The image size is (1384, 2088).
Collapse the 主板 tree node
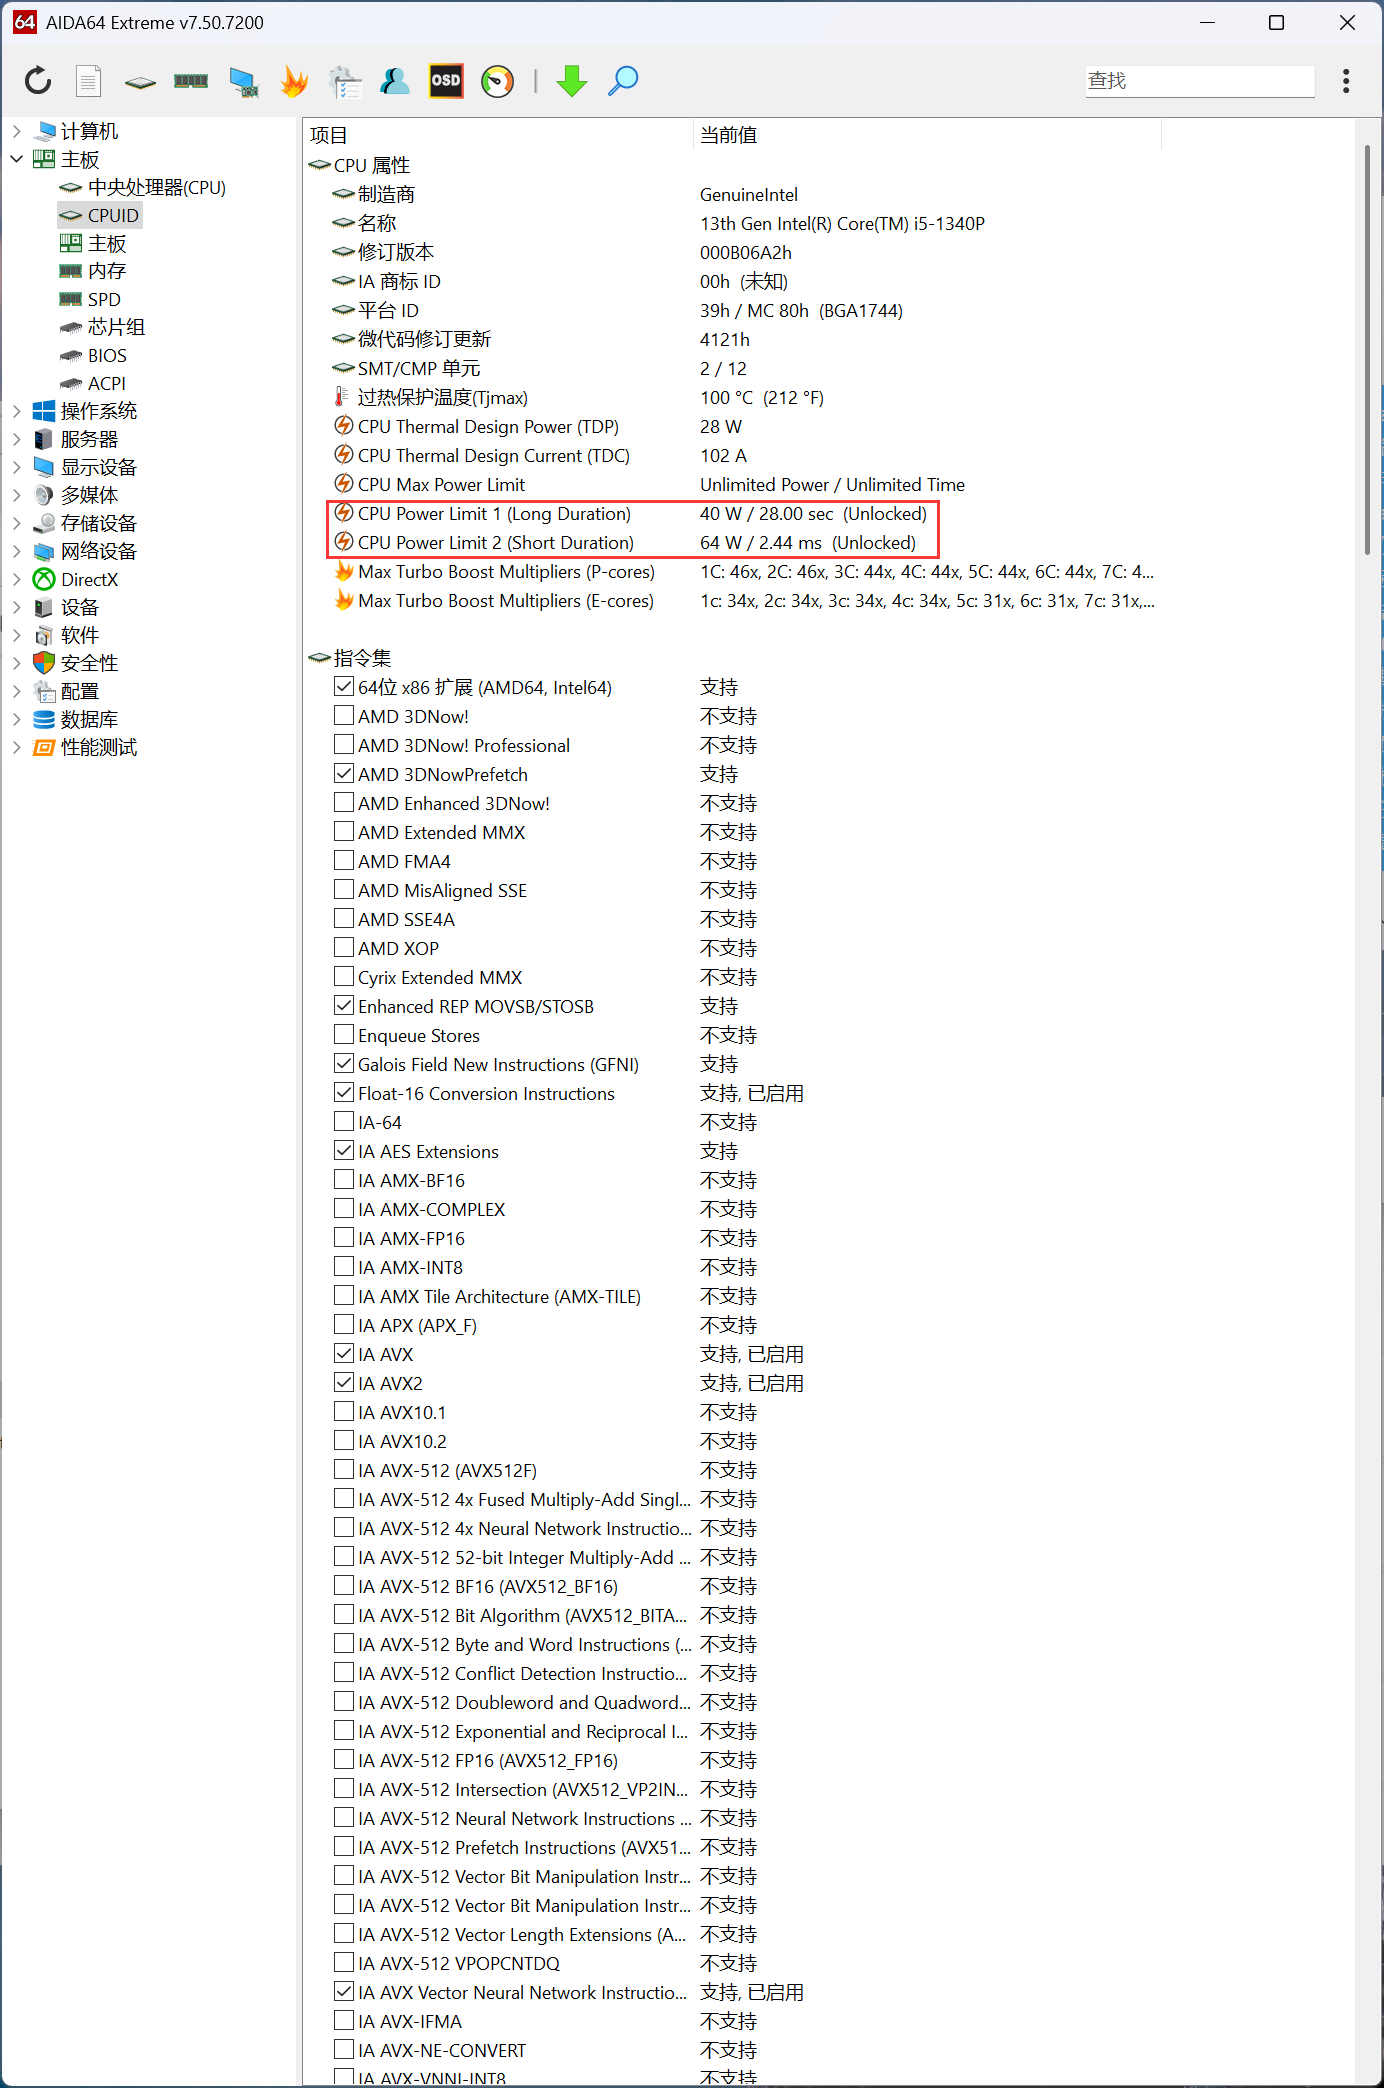(17, 159)
